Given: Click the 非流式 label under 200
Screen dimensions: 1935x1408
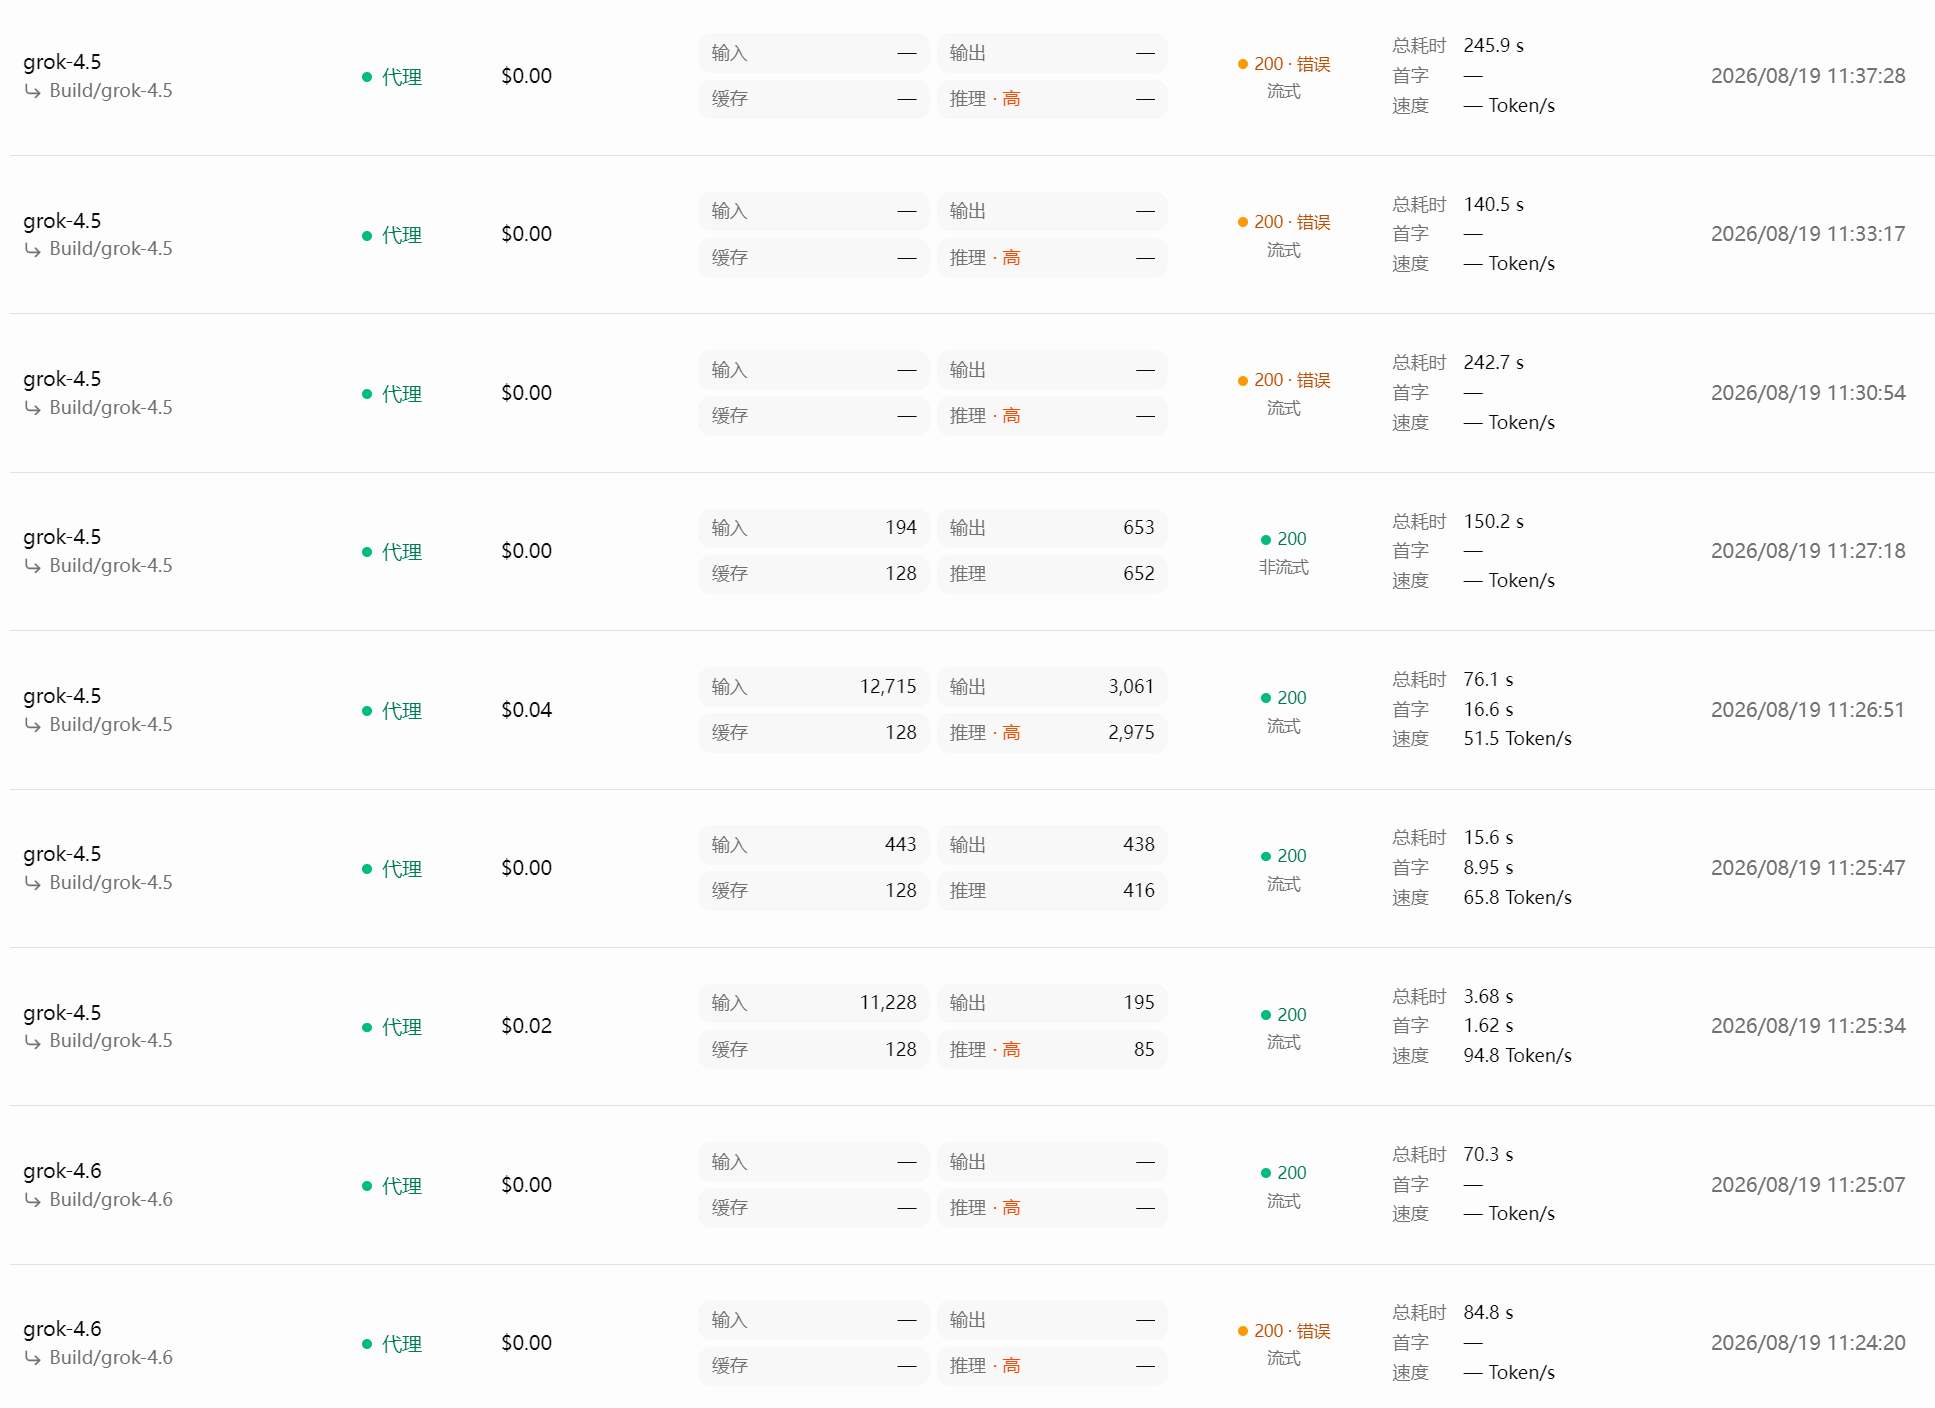Looking at the screenshot, I should pyautogui.click(x=1284, y=568).
